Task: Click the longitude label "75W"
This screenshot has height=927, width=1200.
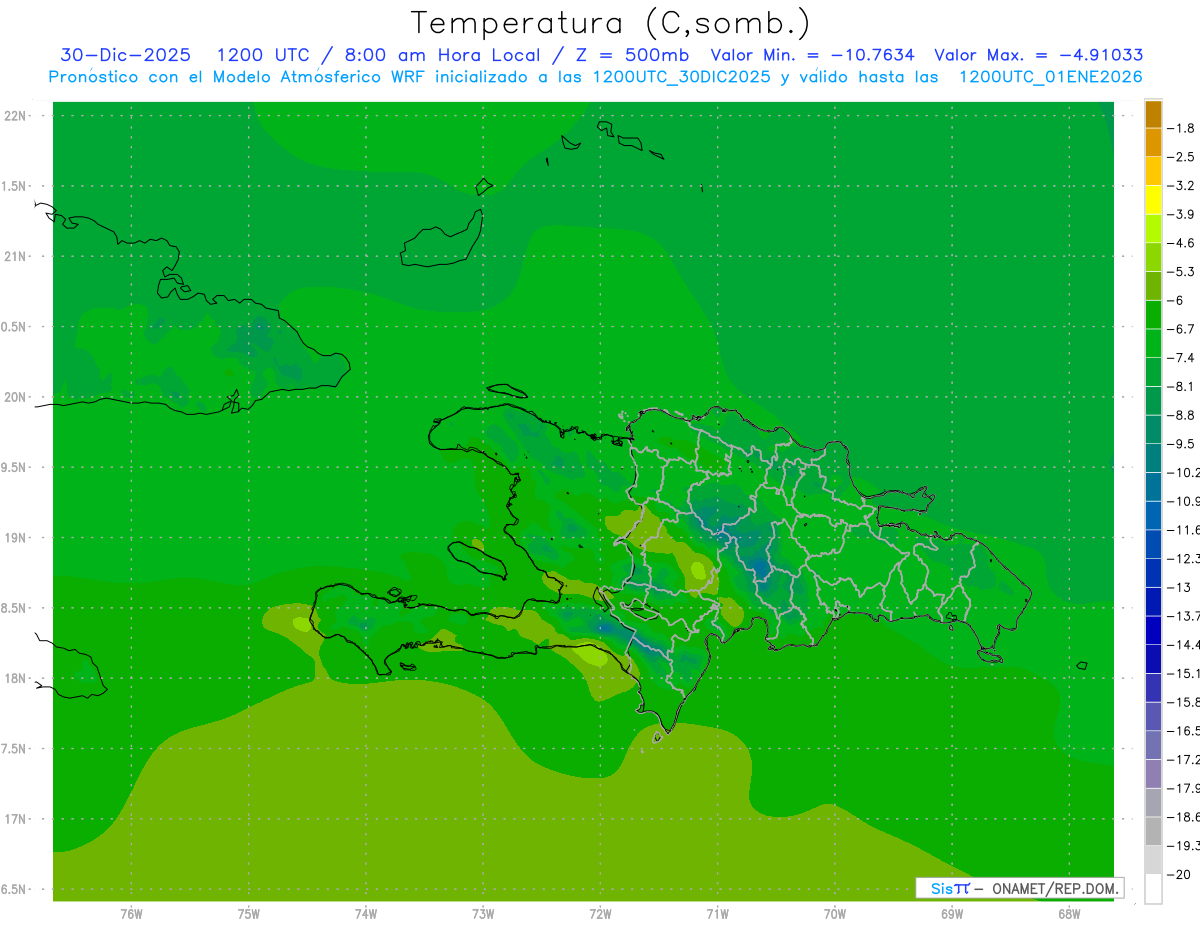Action: click(x=249, y=914)
